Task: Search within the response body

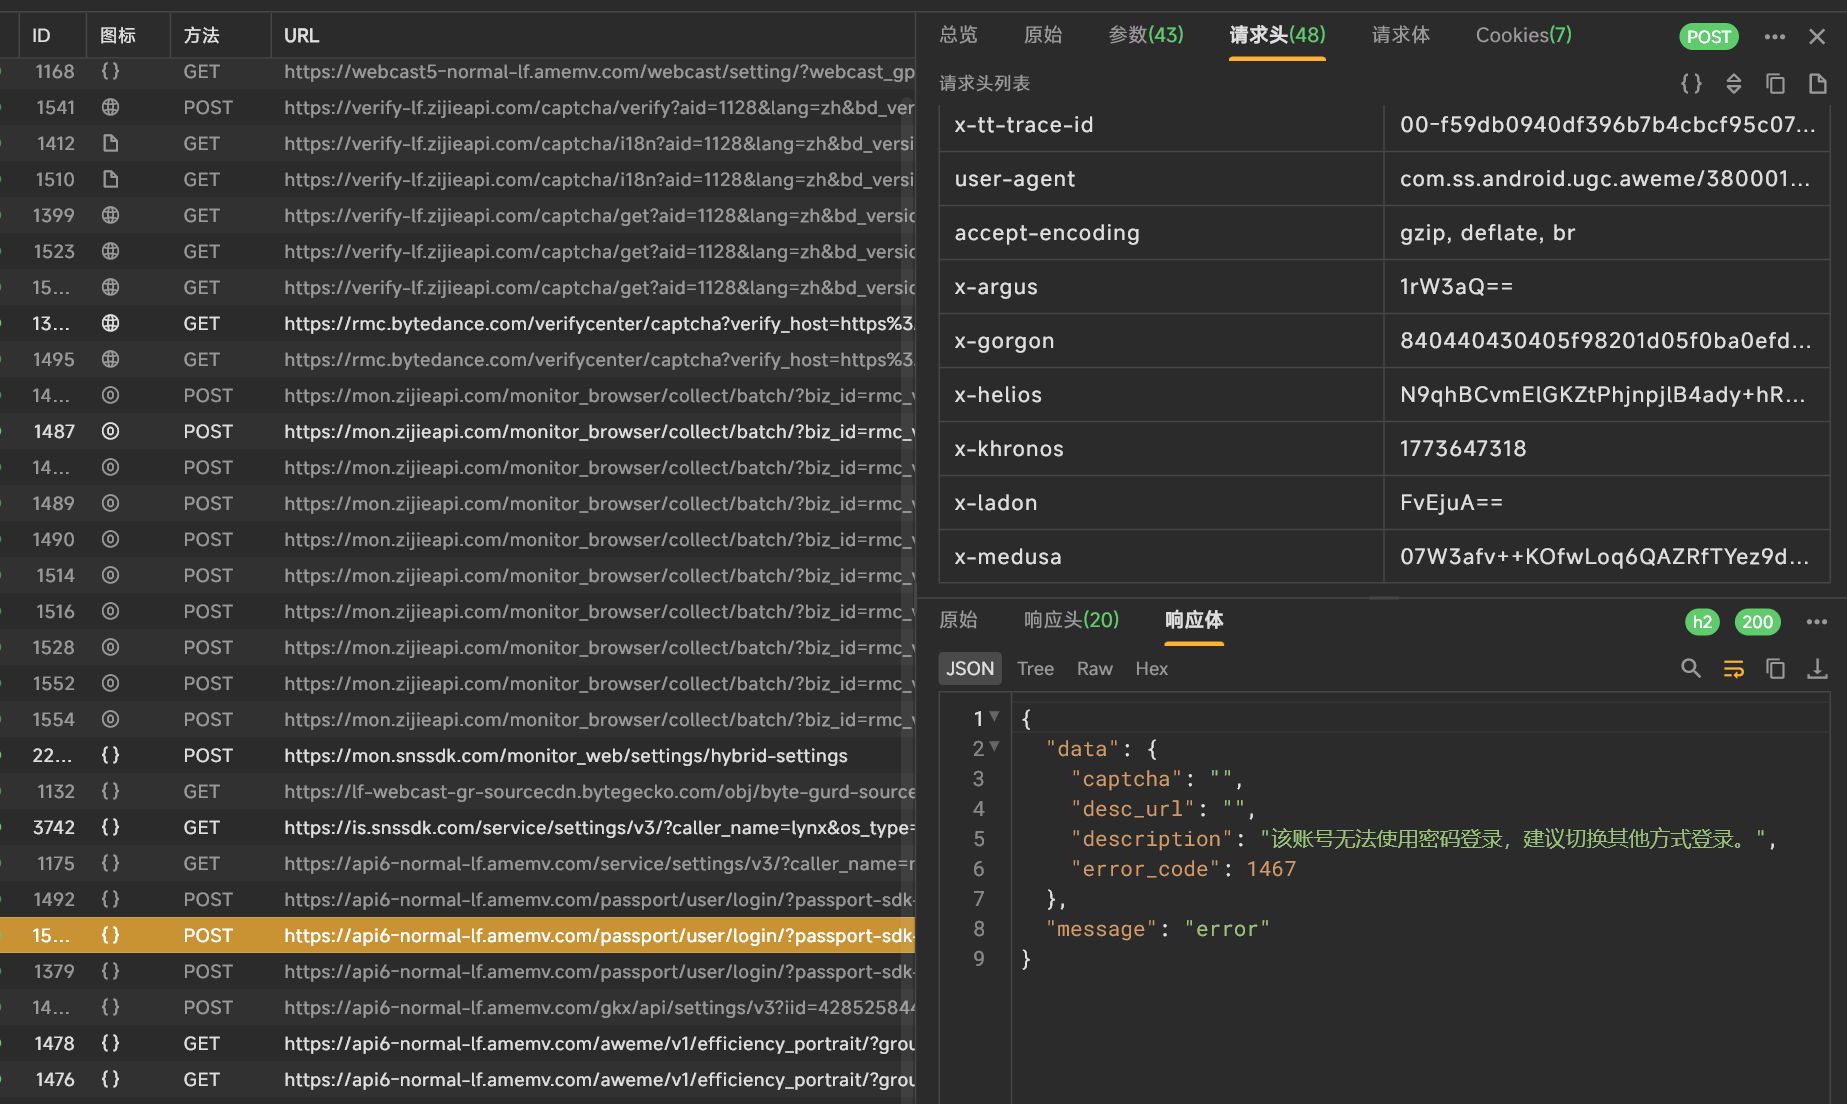Action: pyautogui.click(x=1691, y=668)
